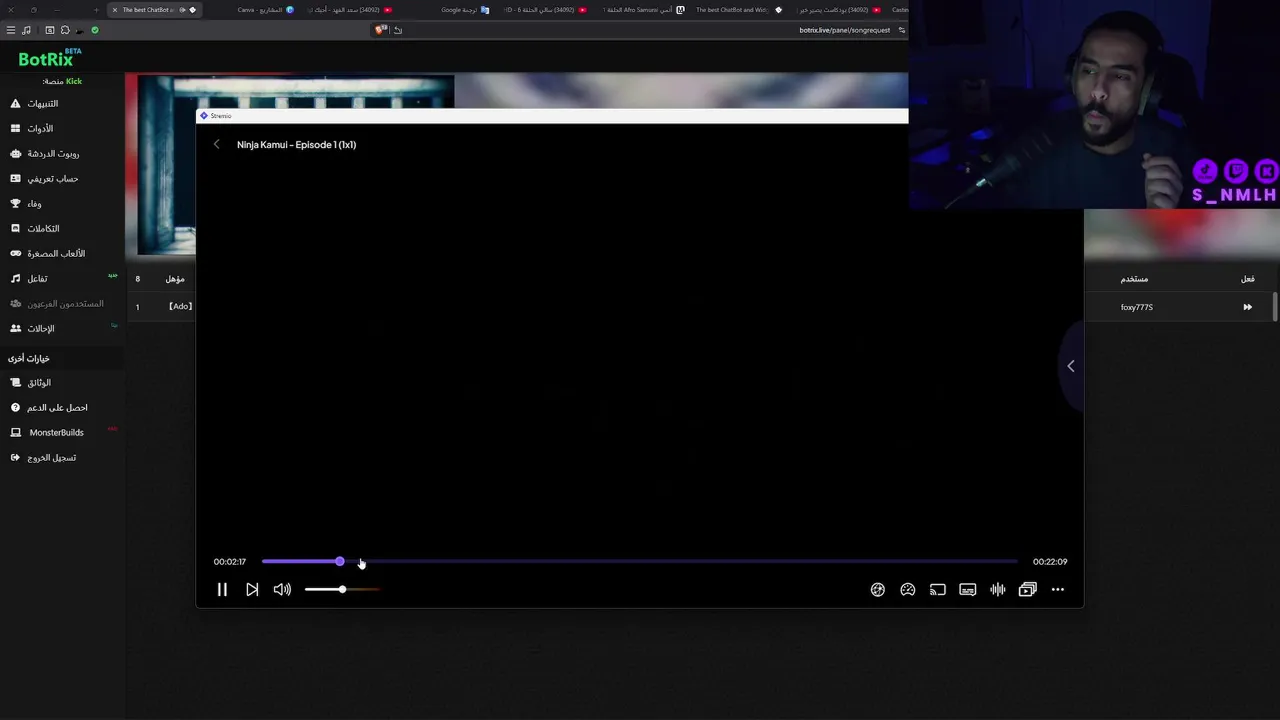Click the browser extensions puzzle icon
1280x720 pixels.
pyautogui.click(x=65, y=30)
